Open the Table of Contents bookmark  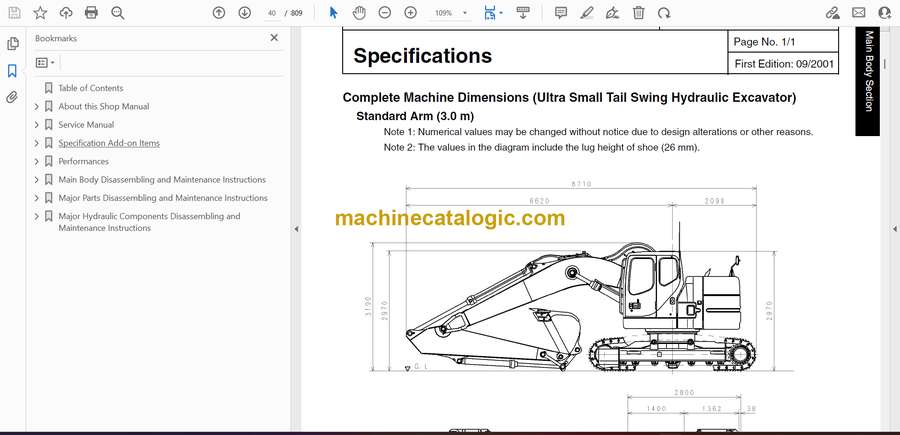90,88
